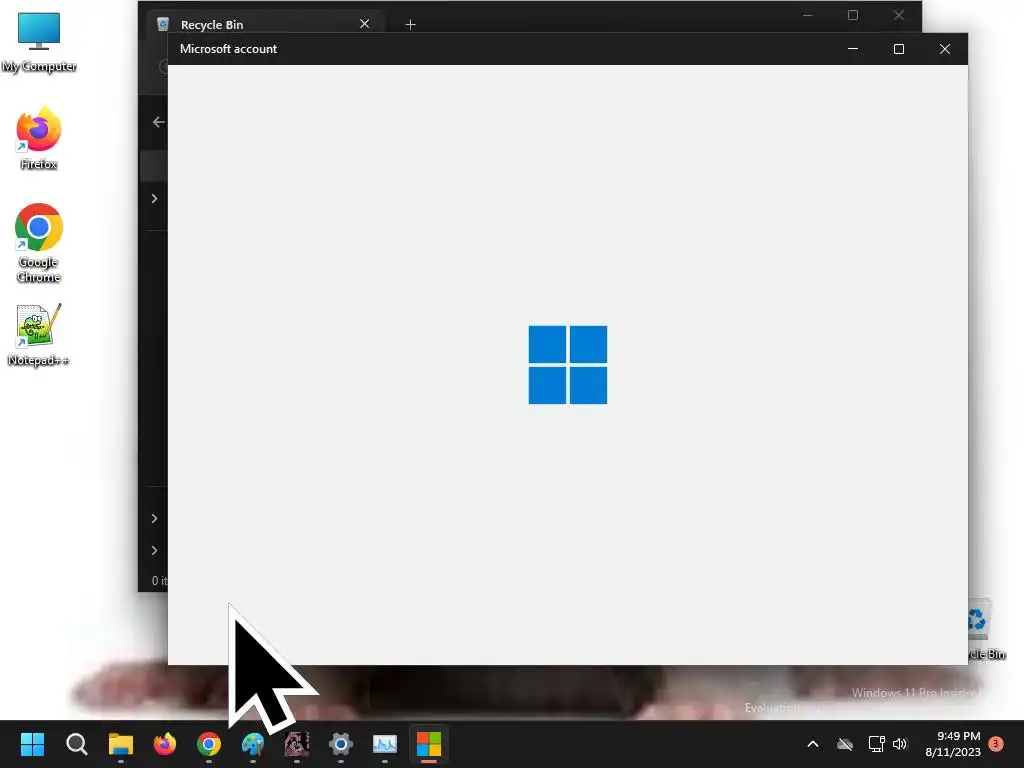Close the Recycle Bin Explorer window
Screen dimensions: 1024x768
tap(899, 15)
